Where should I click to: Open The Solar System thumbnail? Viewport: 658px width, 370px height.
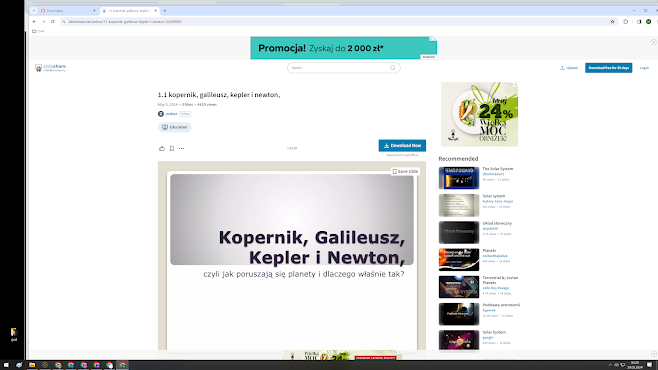point(459,178)
